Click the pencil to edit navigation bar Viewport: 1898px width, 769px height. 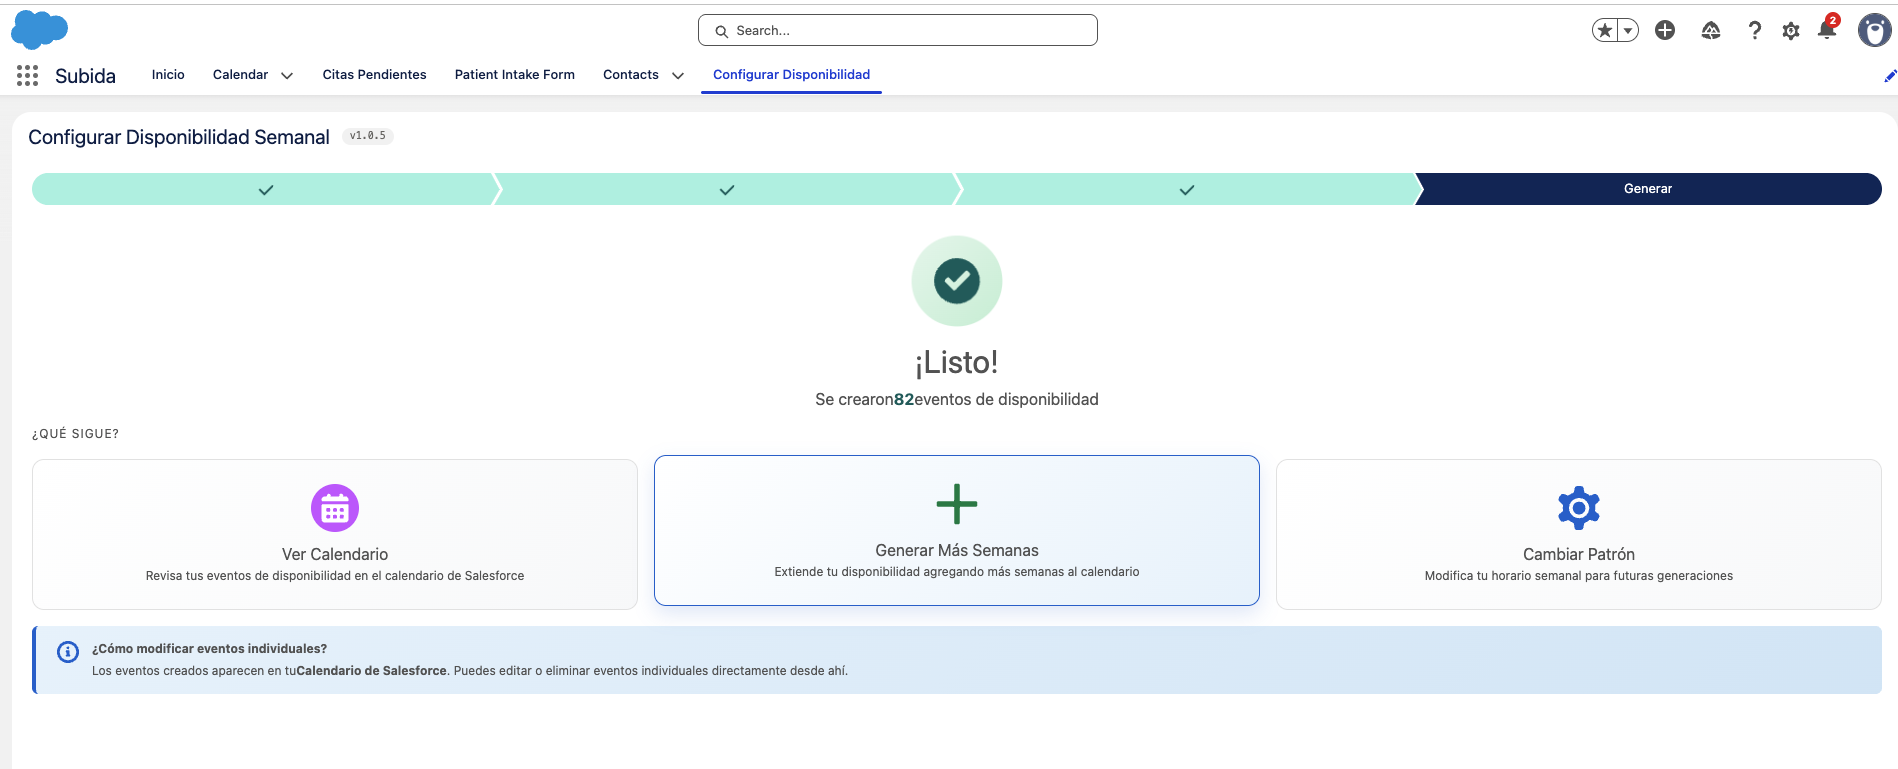coord(1890,76)
